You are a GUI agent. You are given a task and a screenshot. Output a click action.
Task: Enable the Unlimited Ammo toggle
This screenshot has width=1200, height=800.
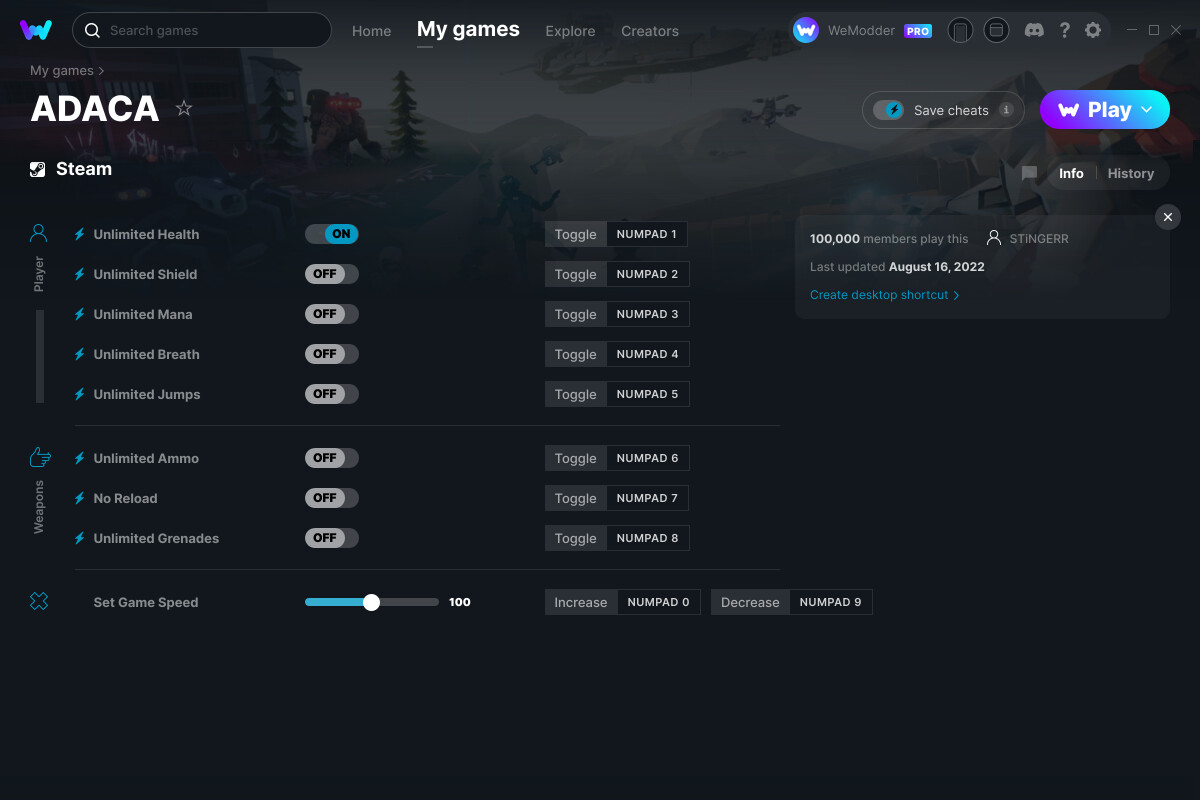pyautogui.click(x=331, y=457)
